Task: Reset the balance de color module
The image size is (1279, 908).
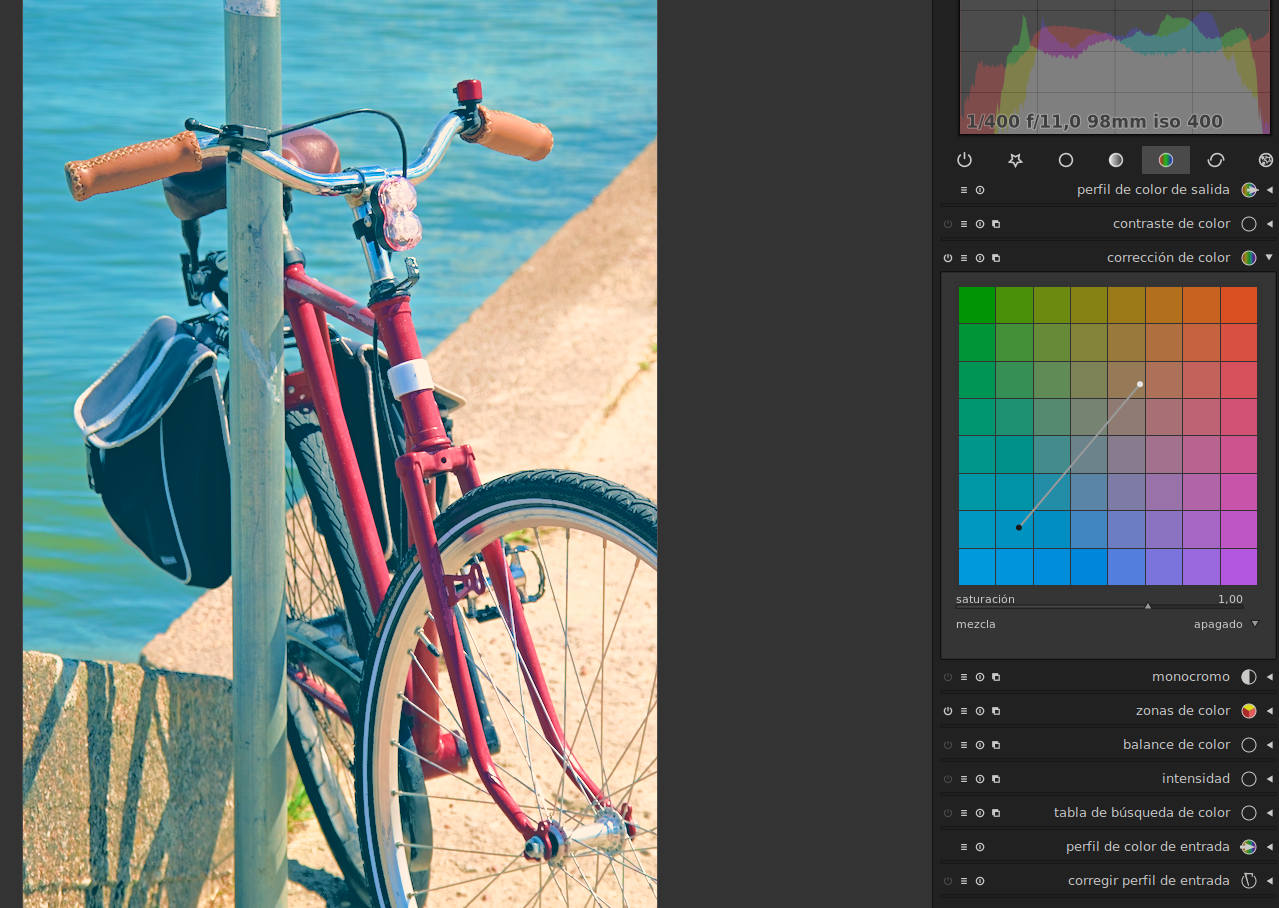Action: 980,745
